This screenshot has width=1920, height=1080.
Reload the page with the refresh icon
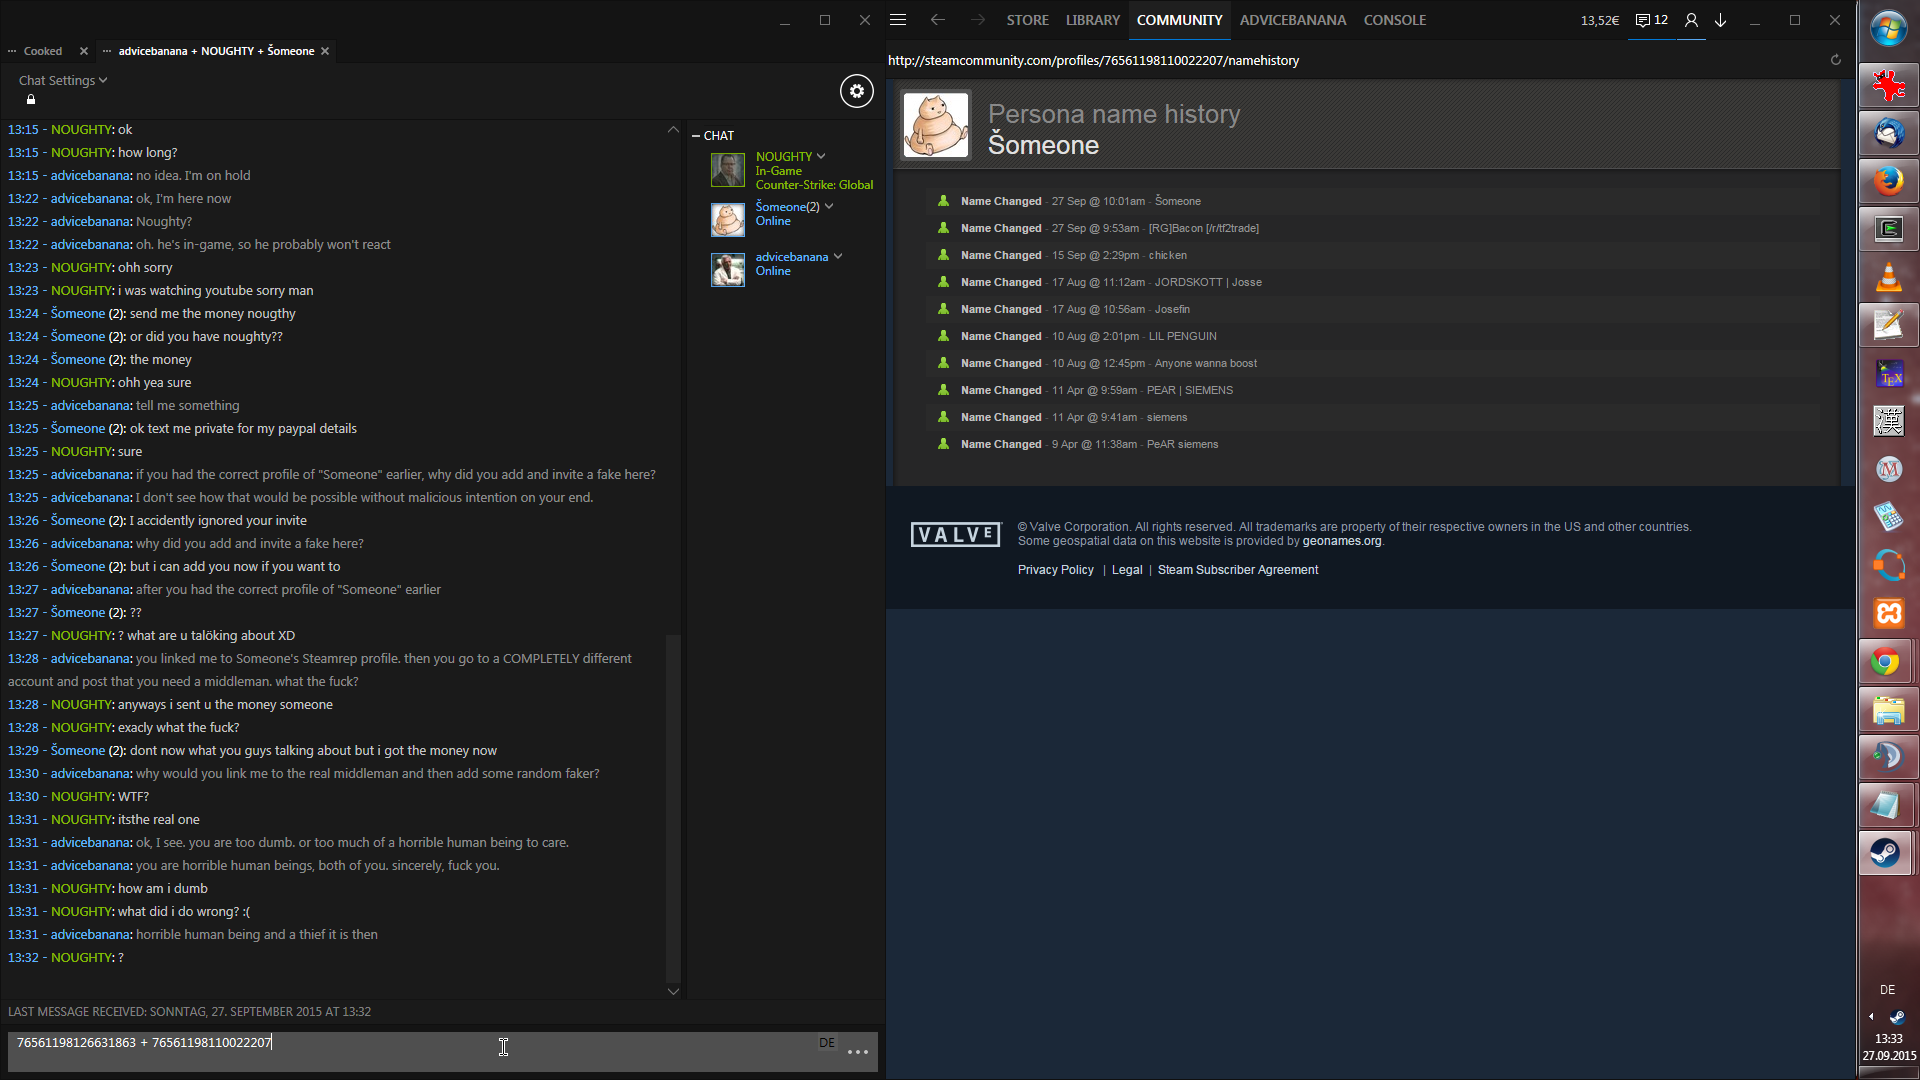[x=1835, y=60]
